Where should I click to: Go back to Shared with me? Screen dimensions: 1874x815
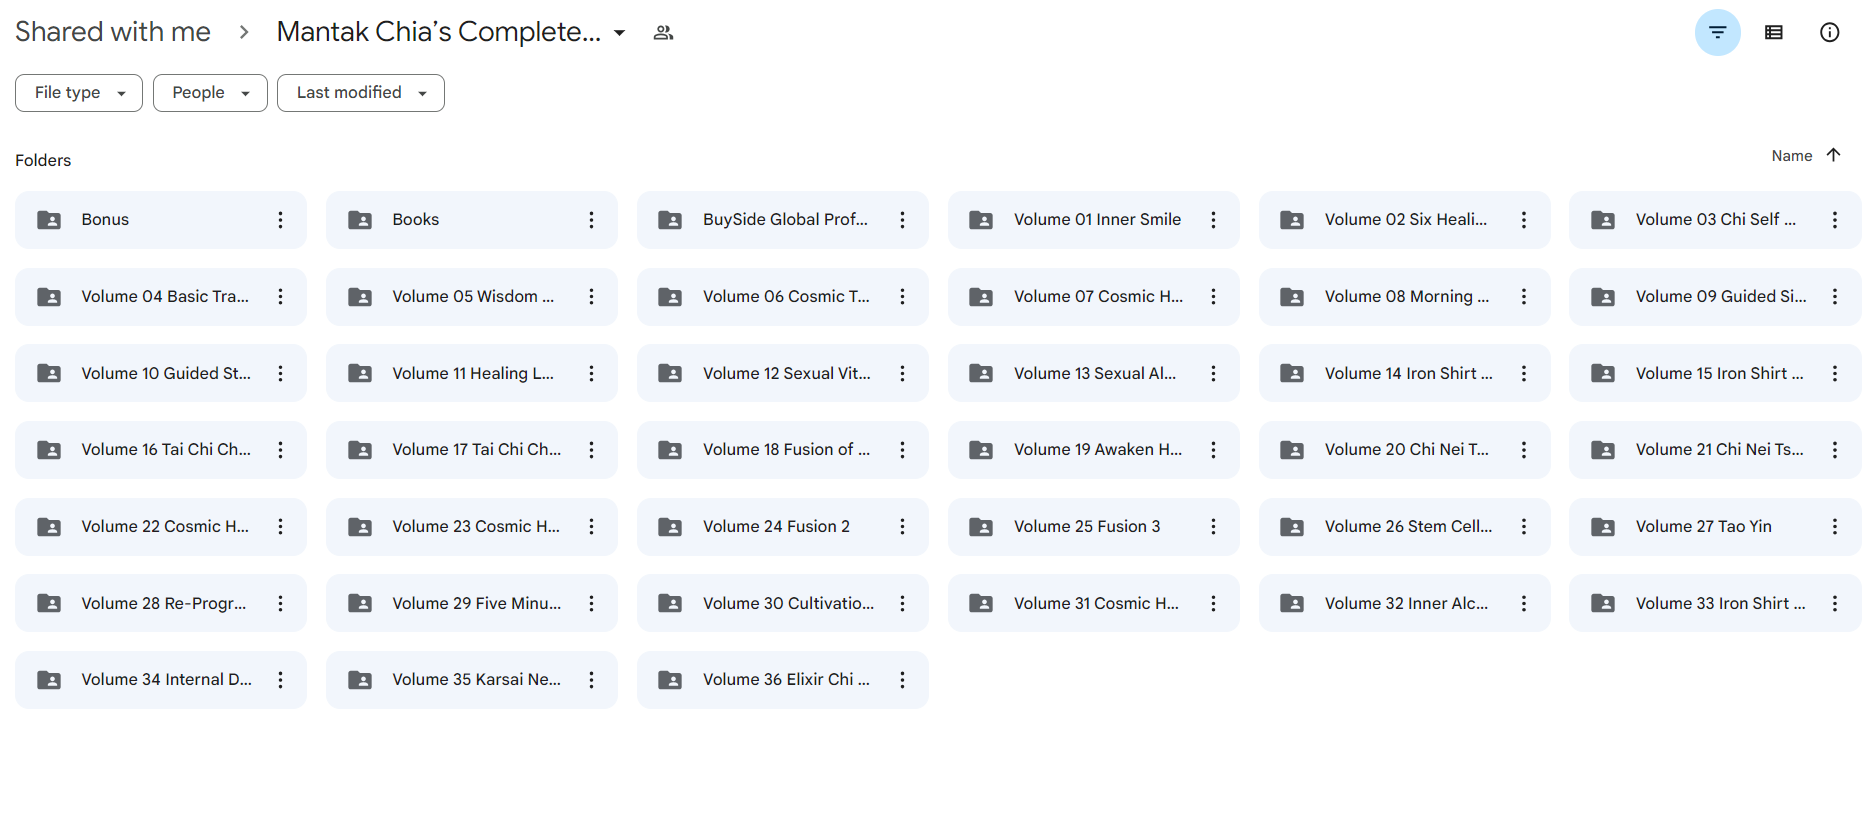[113, 32]
